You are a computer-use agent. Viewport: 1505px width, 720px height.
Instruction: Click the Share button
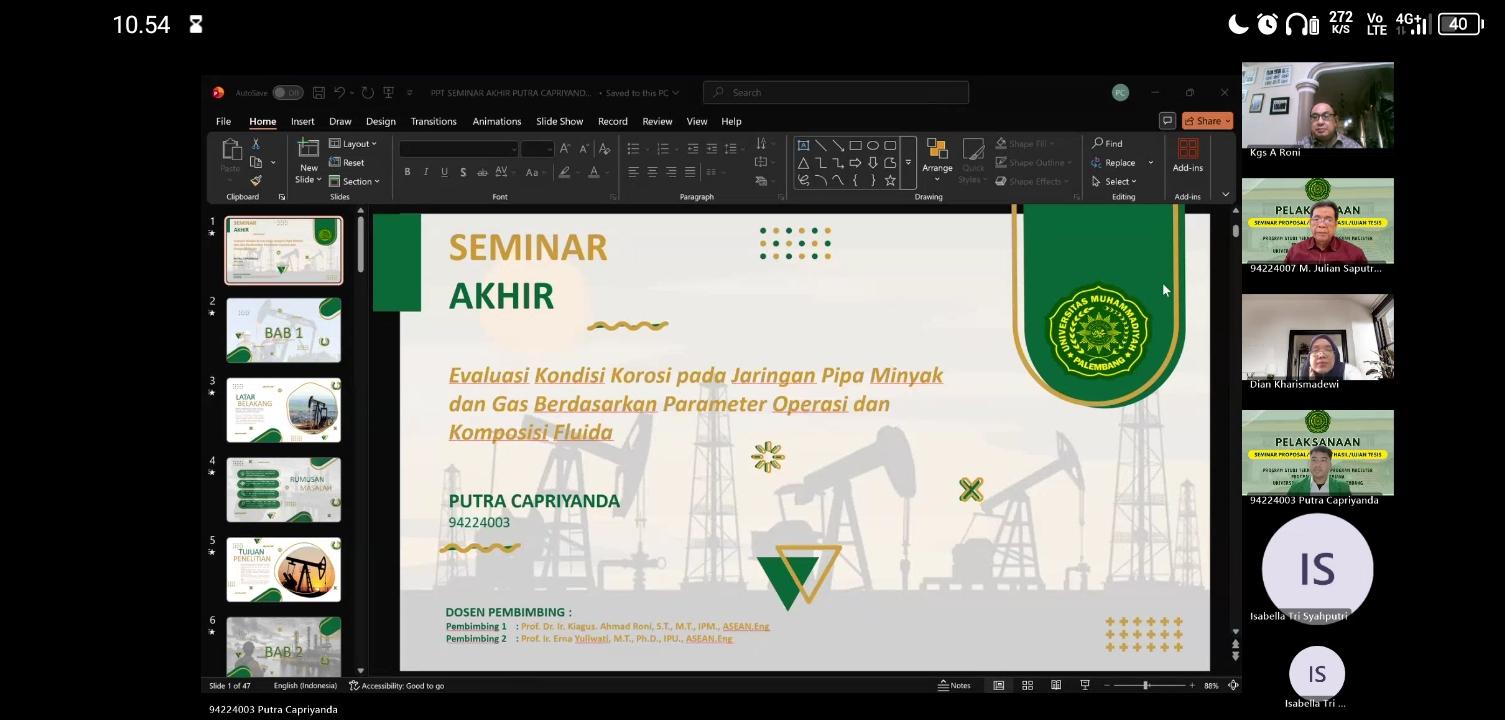(x=1207, y=121)
